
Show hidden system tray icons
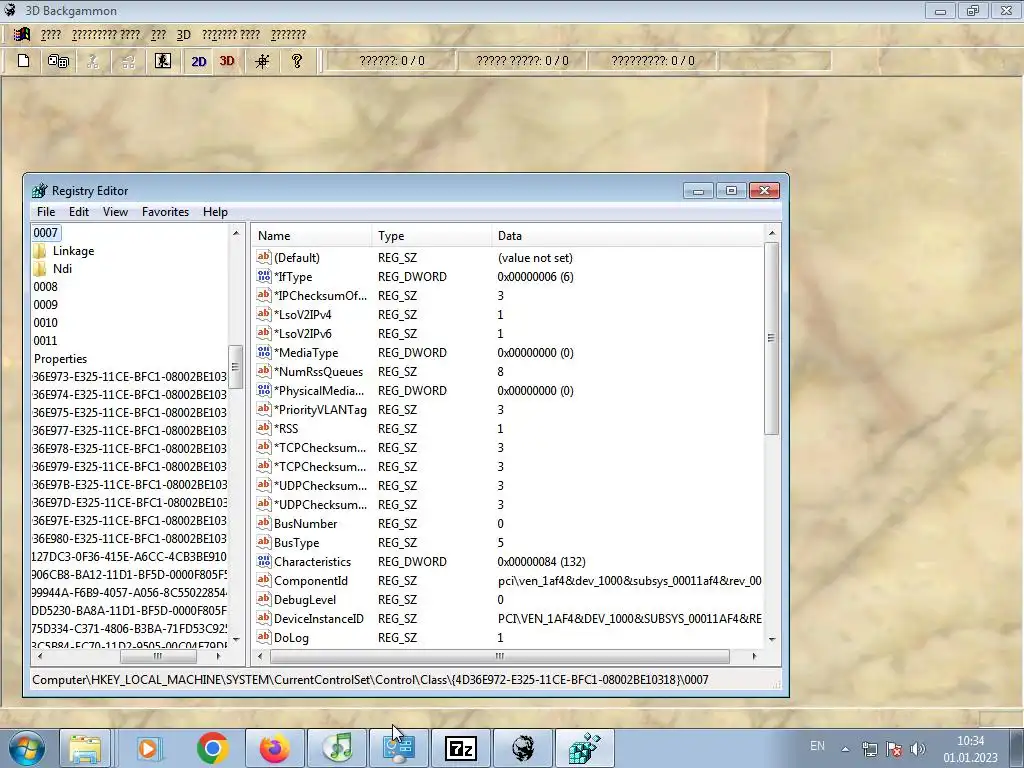click(x=845, y=749)
